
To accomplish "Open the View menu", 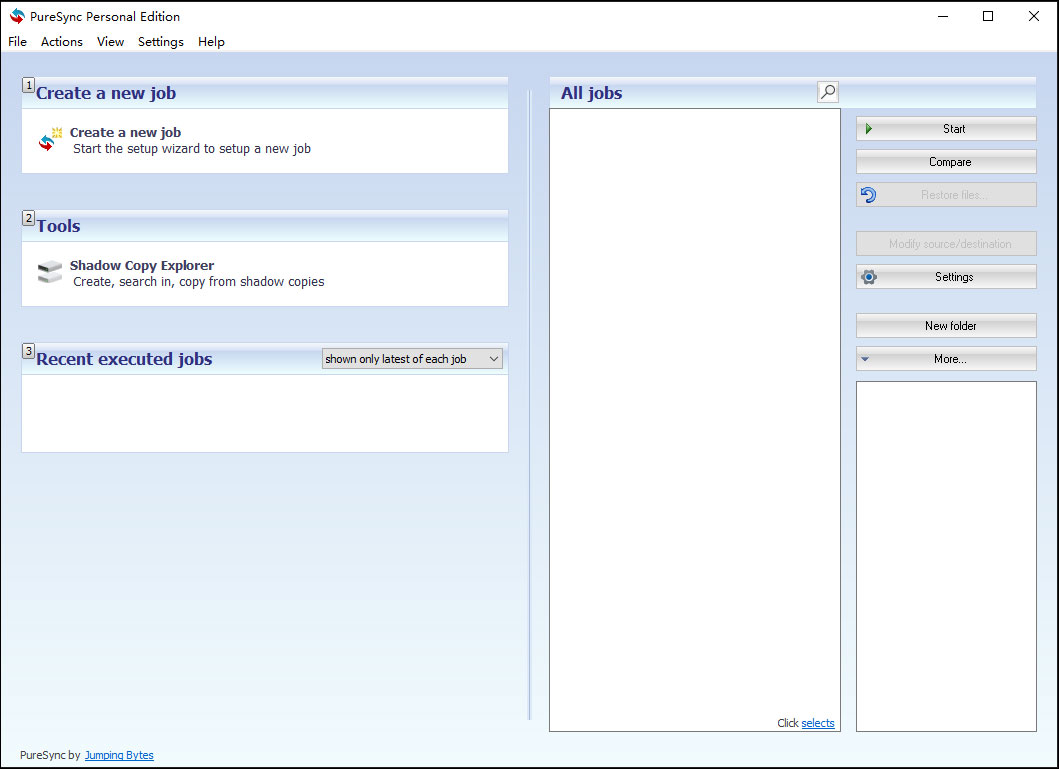I will click(x=110, y=42).
